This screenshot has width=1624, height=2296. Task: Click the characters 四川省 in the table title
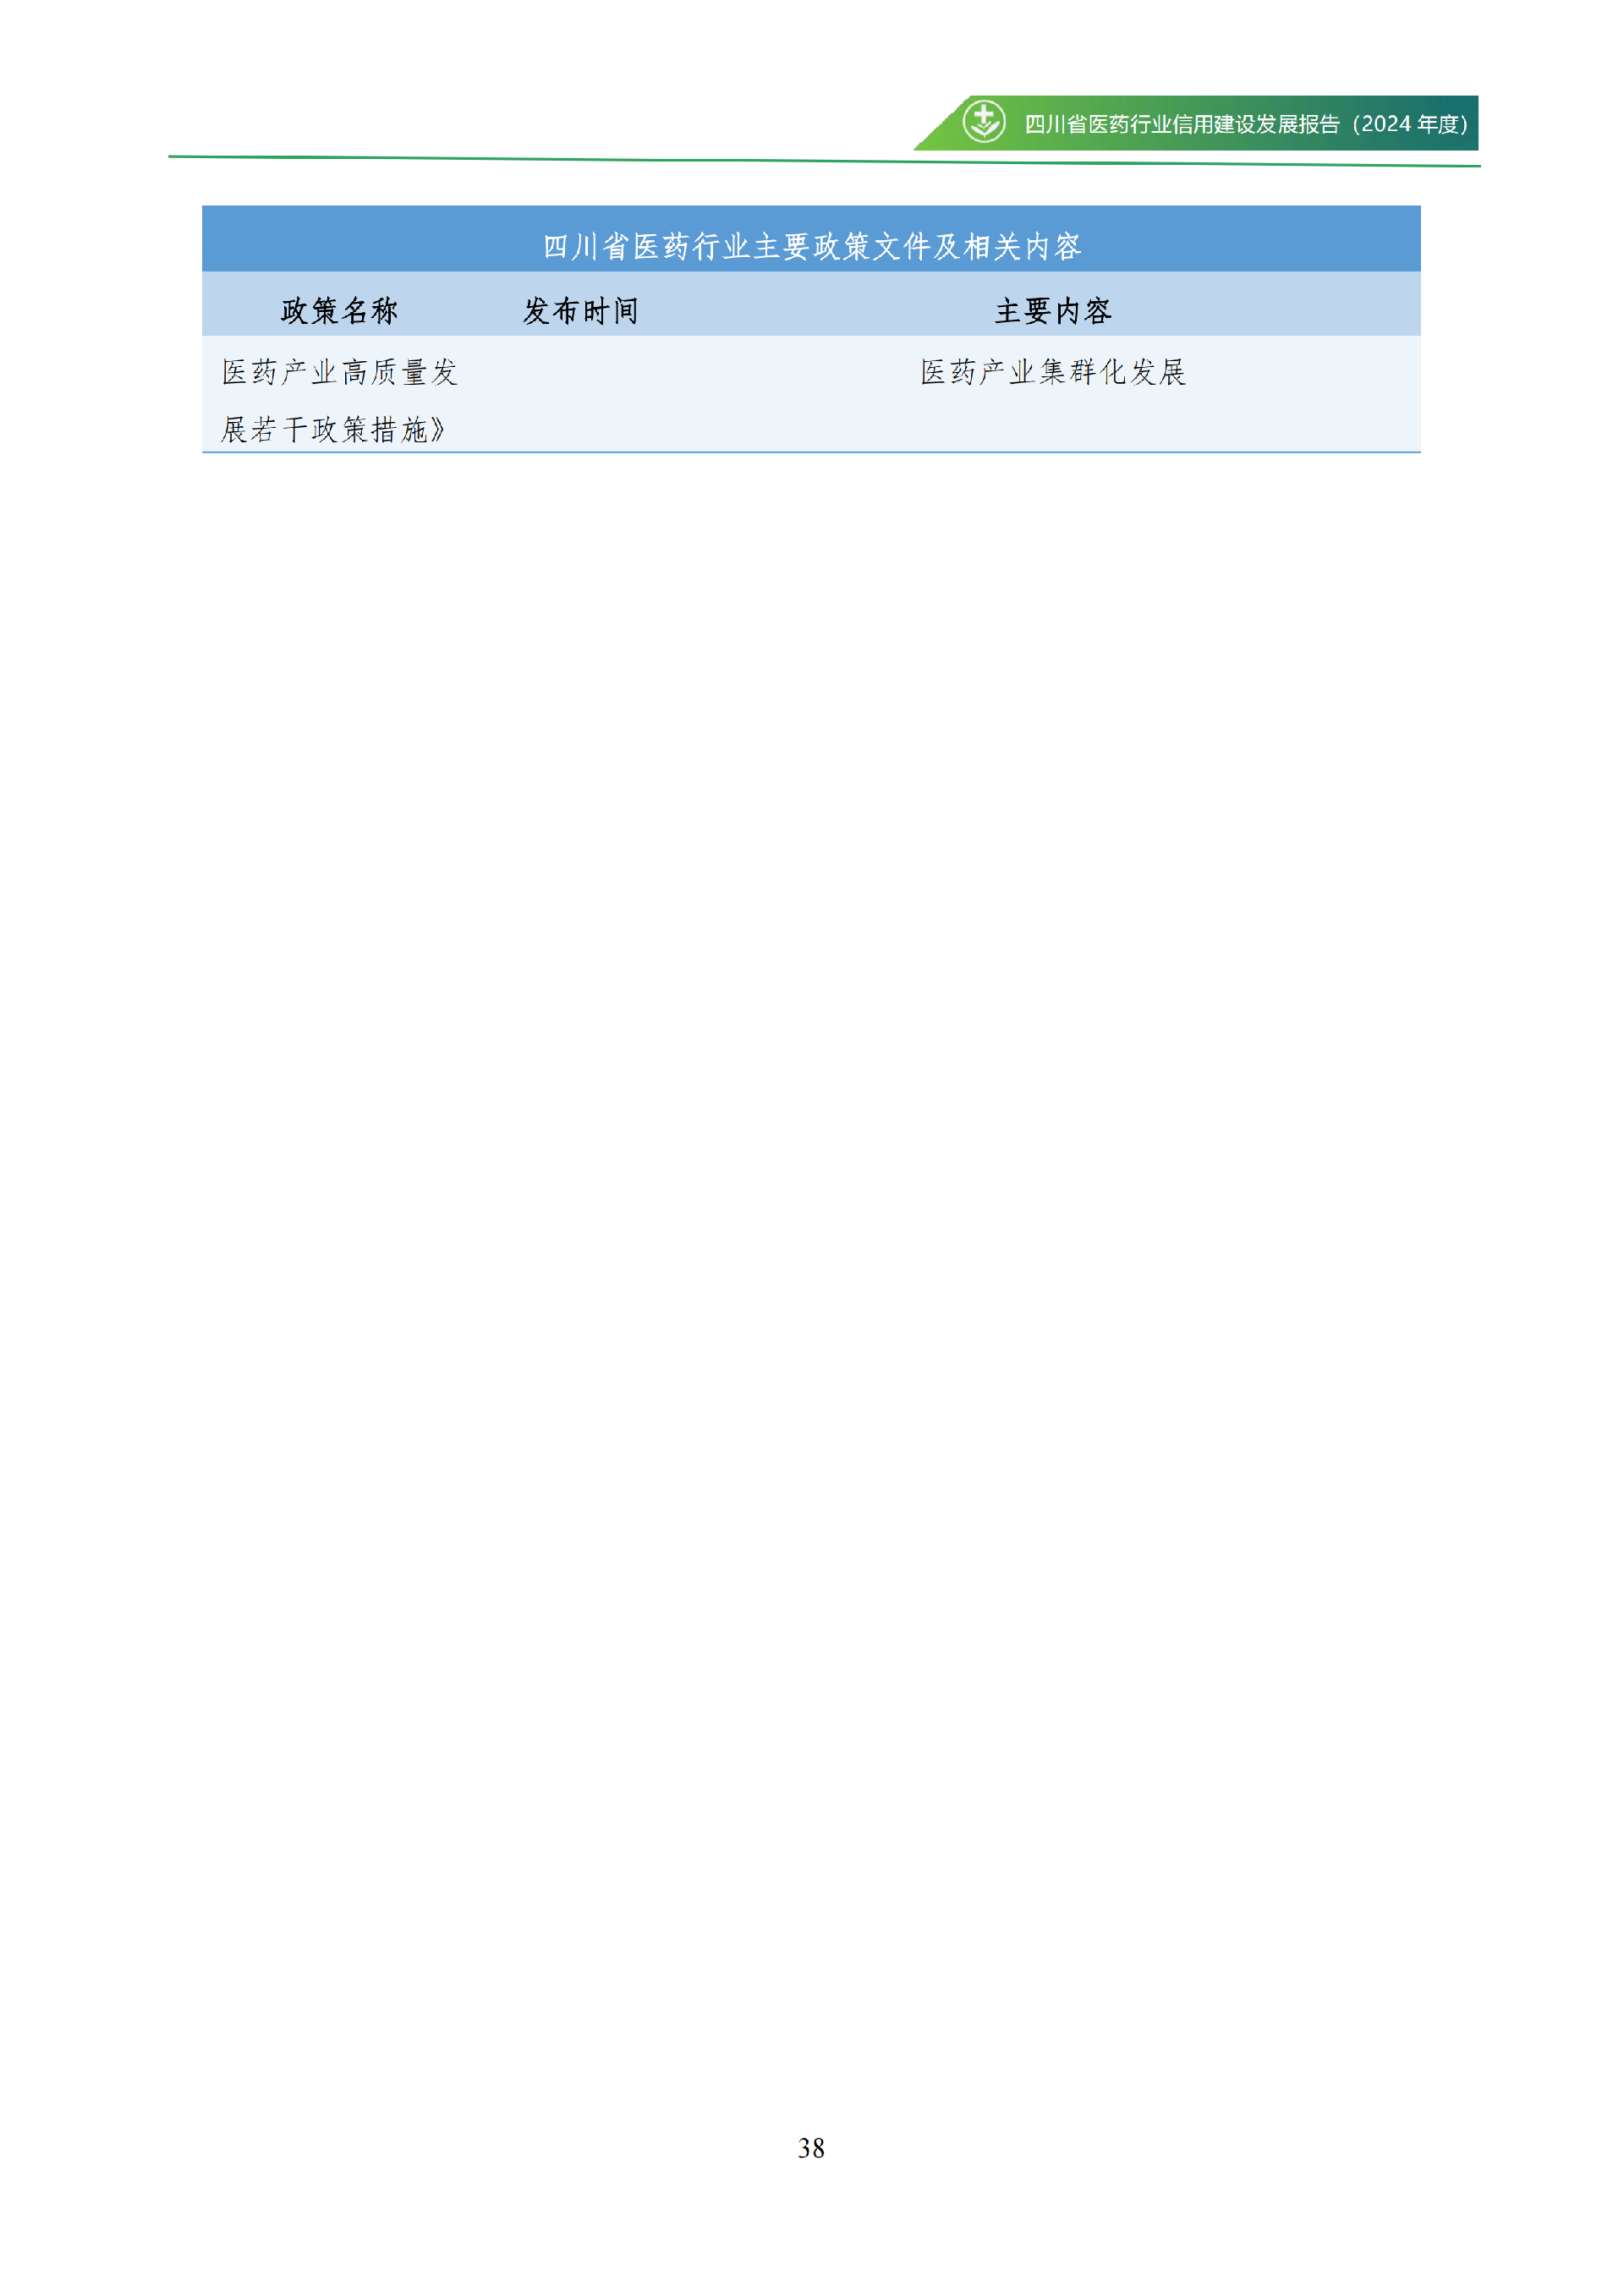click(x=585, y=246)
